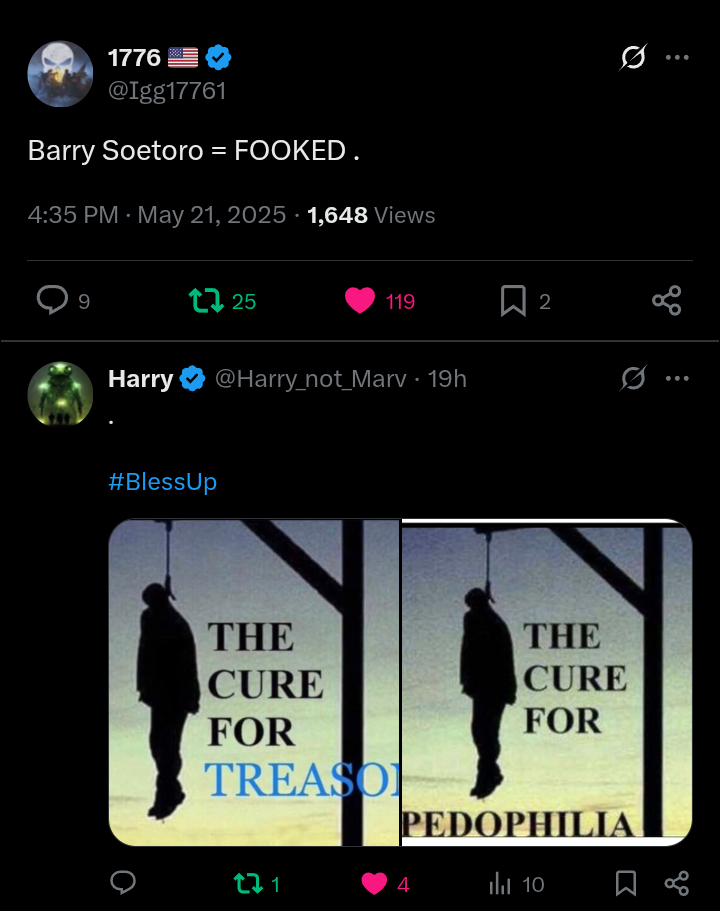
Task: Repost Harry's reply with 1 repost
Action: pos(246,883)
